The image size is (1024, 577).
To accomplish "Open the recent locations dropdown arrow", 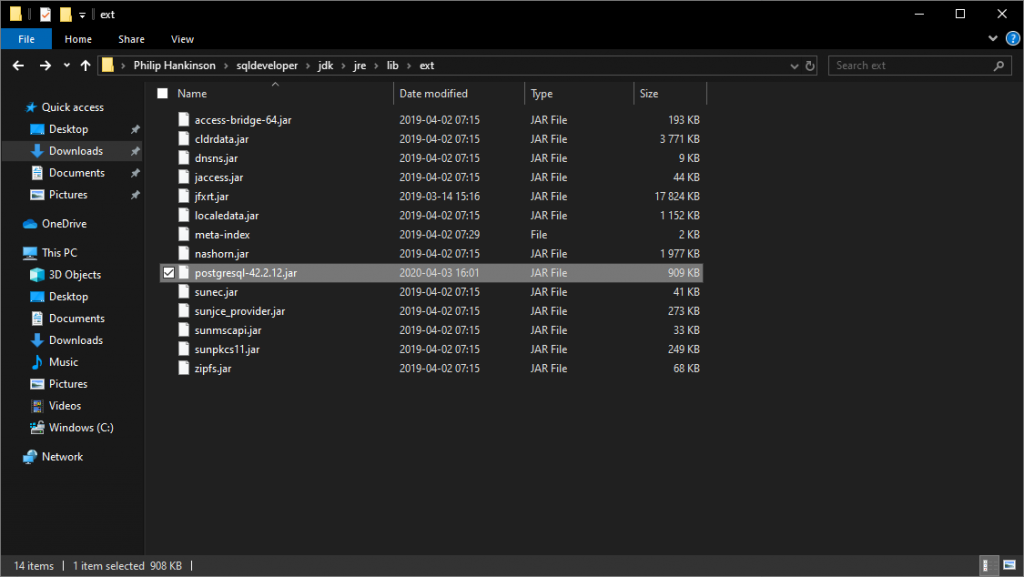I will pyautogui.click(x=66, y=66).
